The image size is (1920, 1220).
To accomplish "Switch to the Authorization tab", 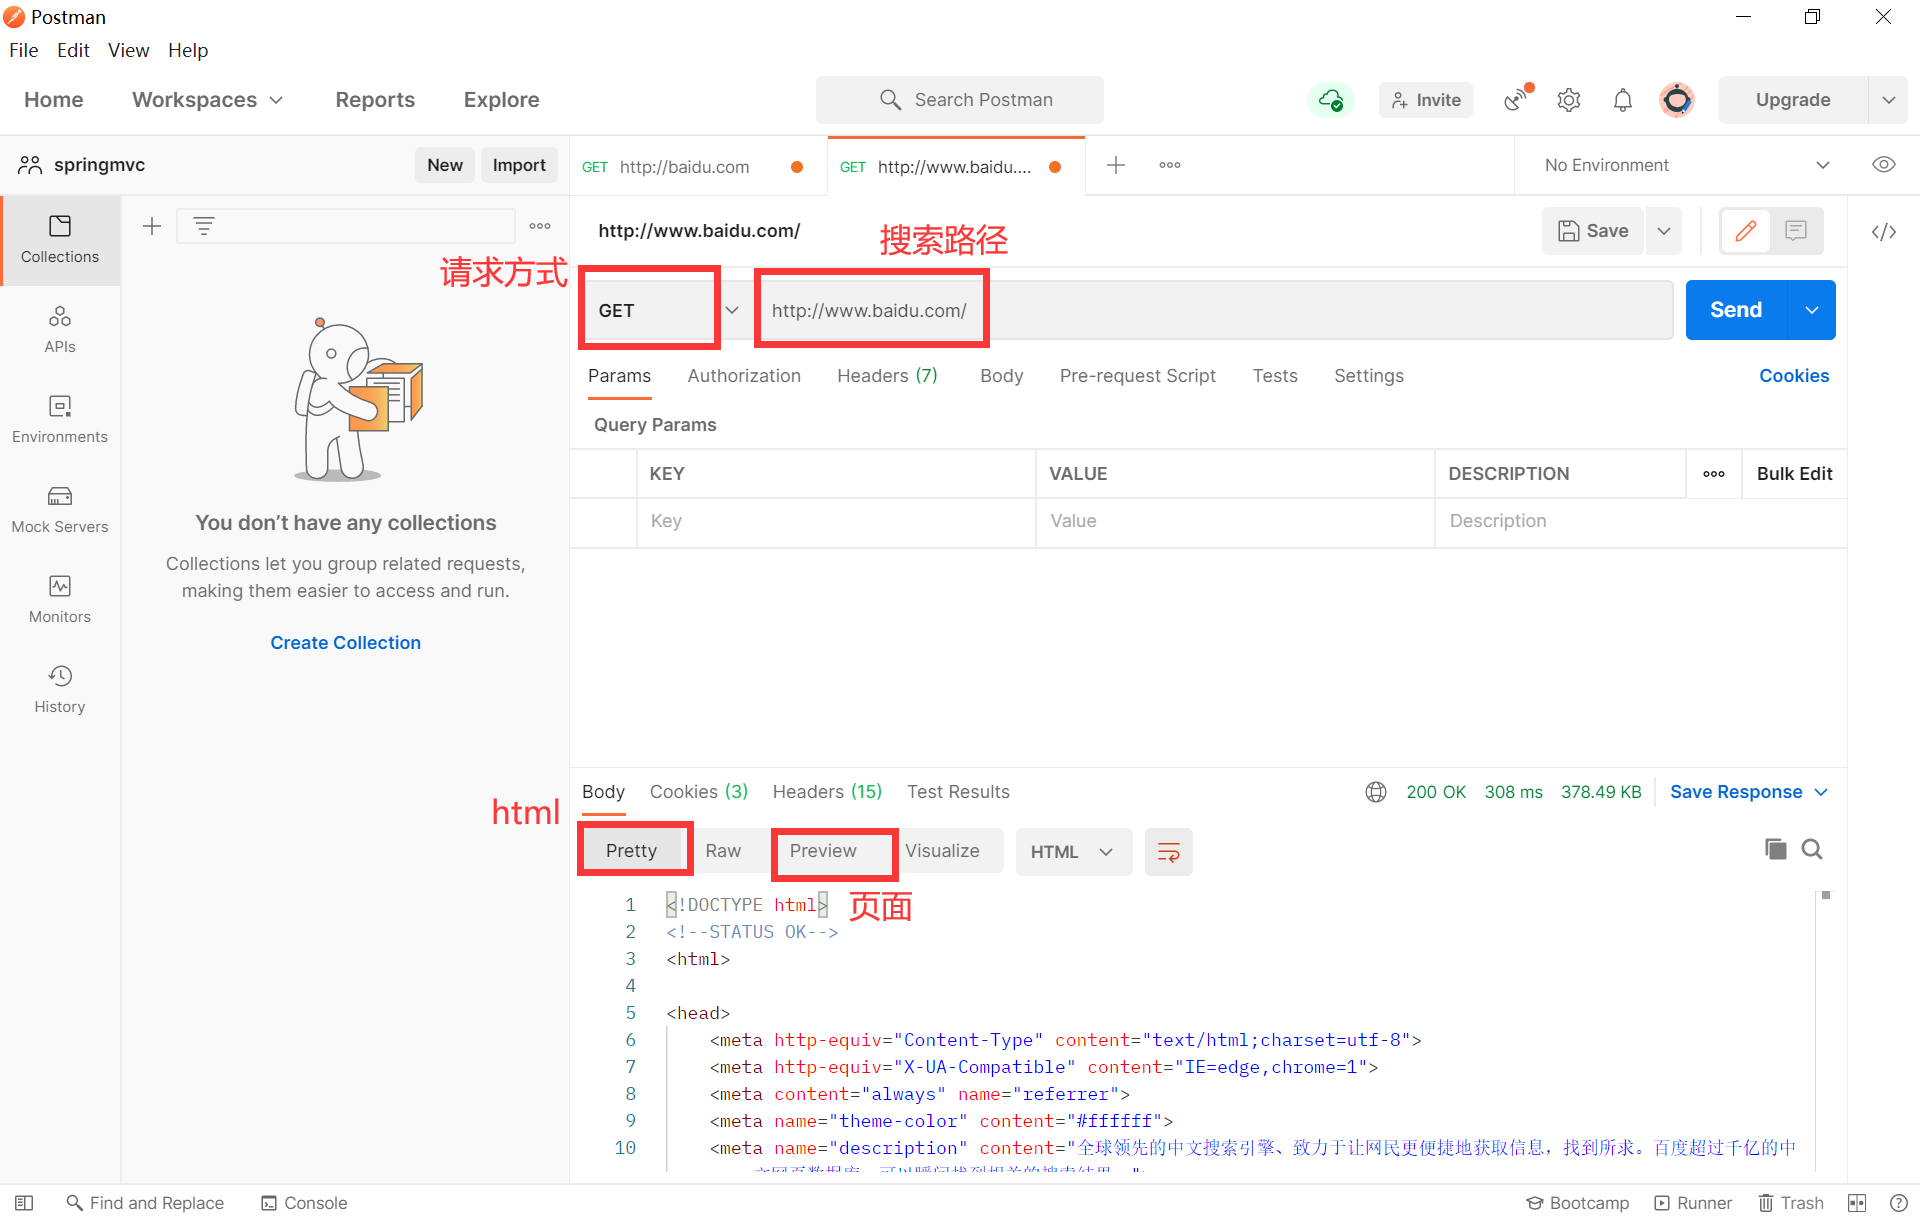I will point(744,376).
